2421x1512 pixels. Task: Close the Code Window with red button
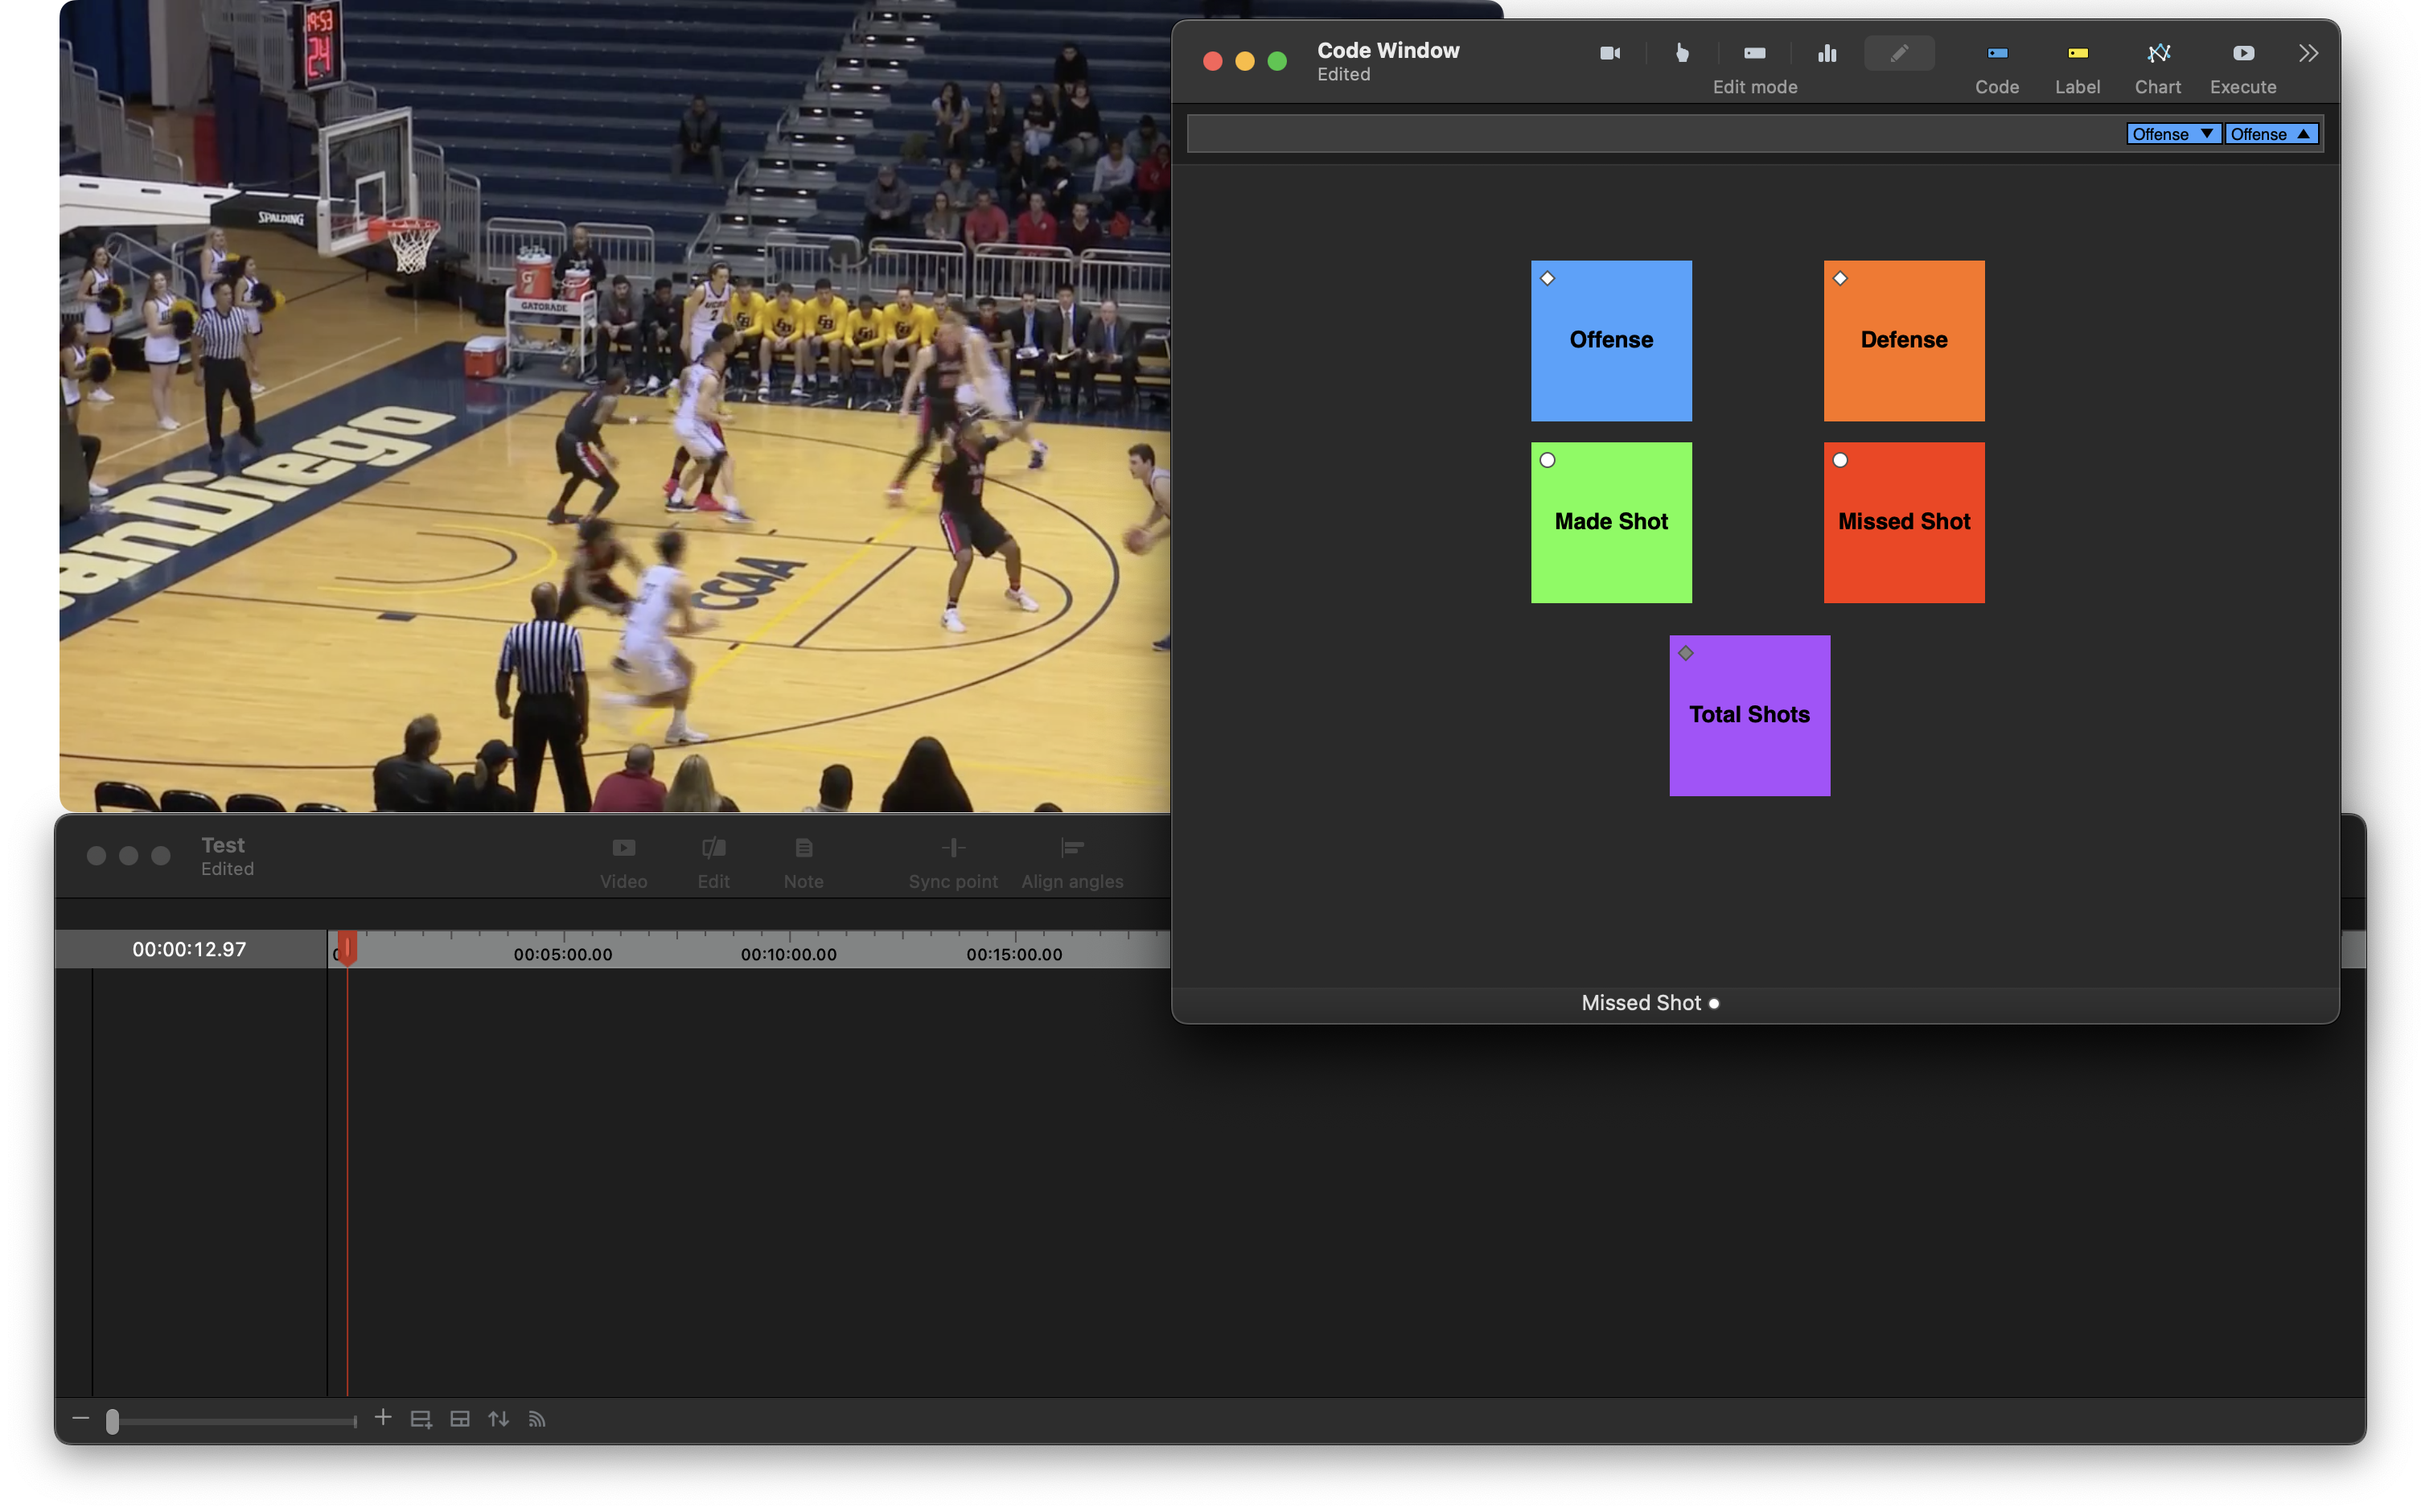point(1212,61)
